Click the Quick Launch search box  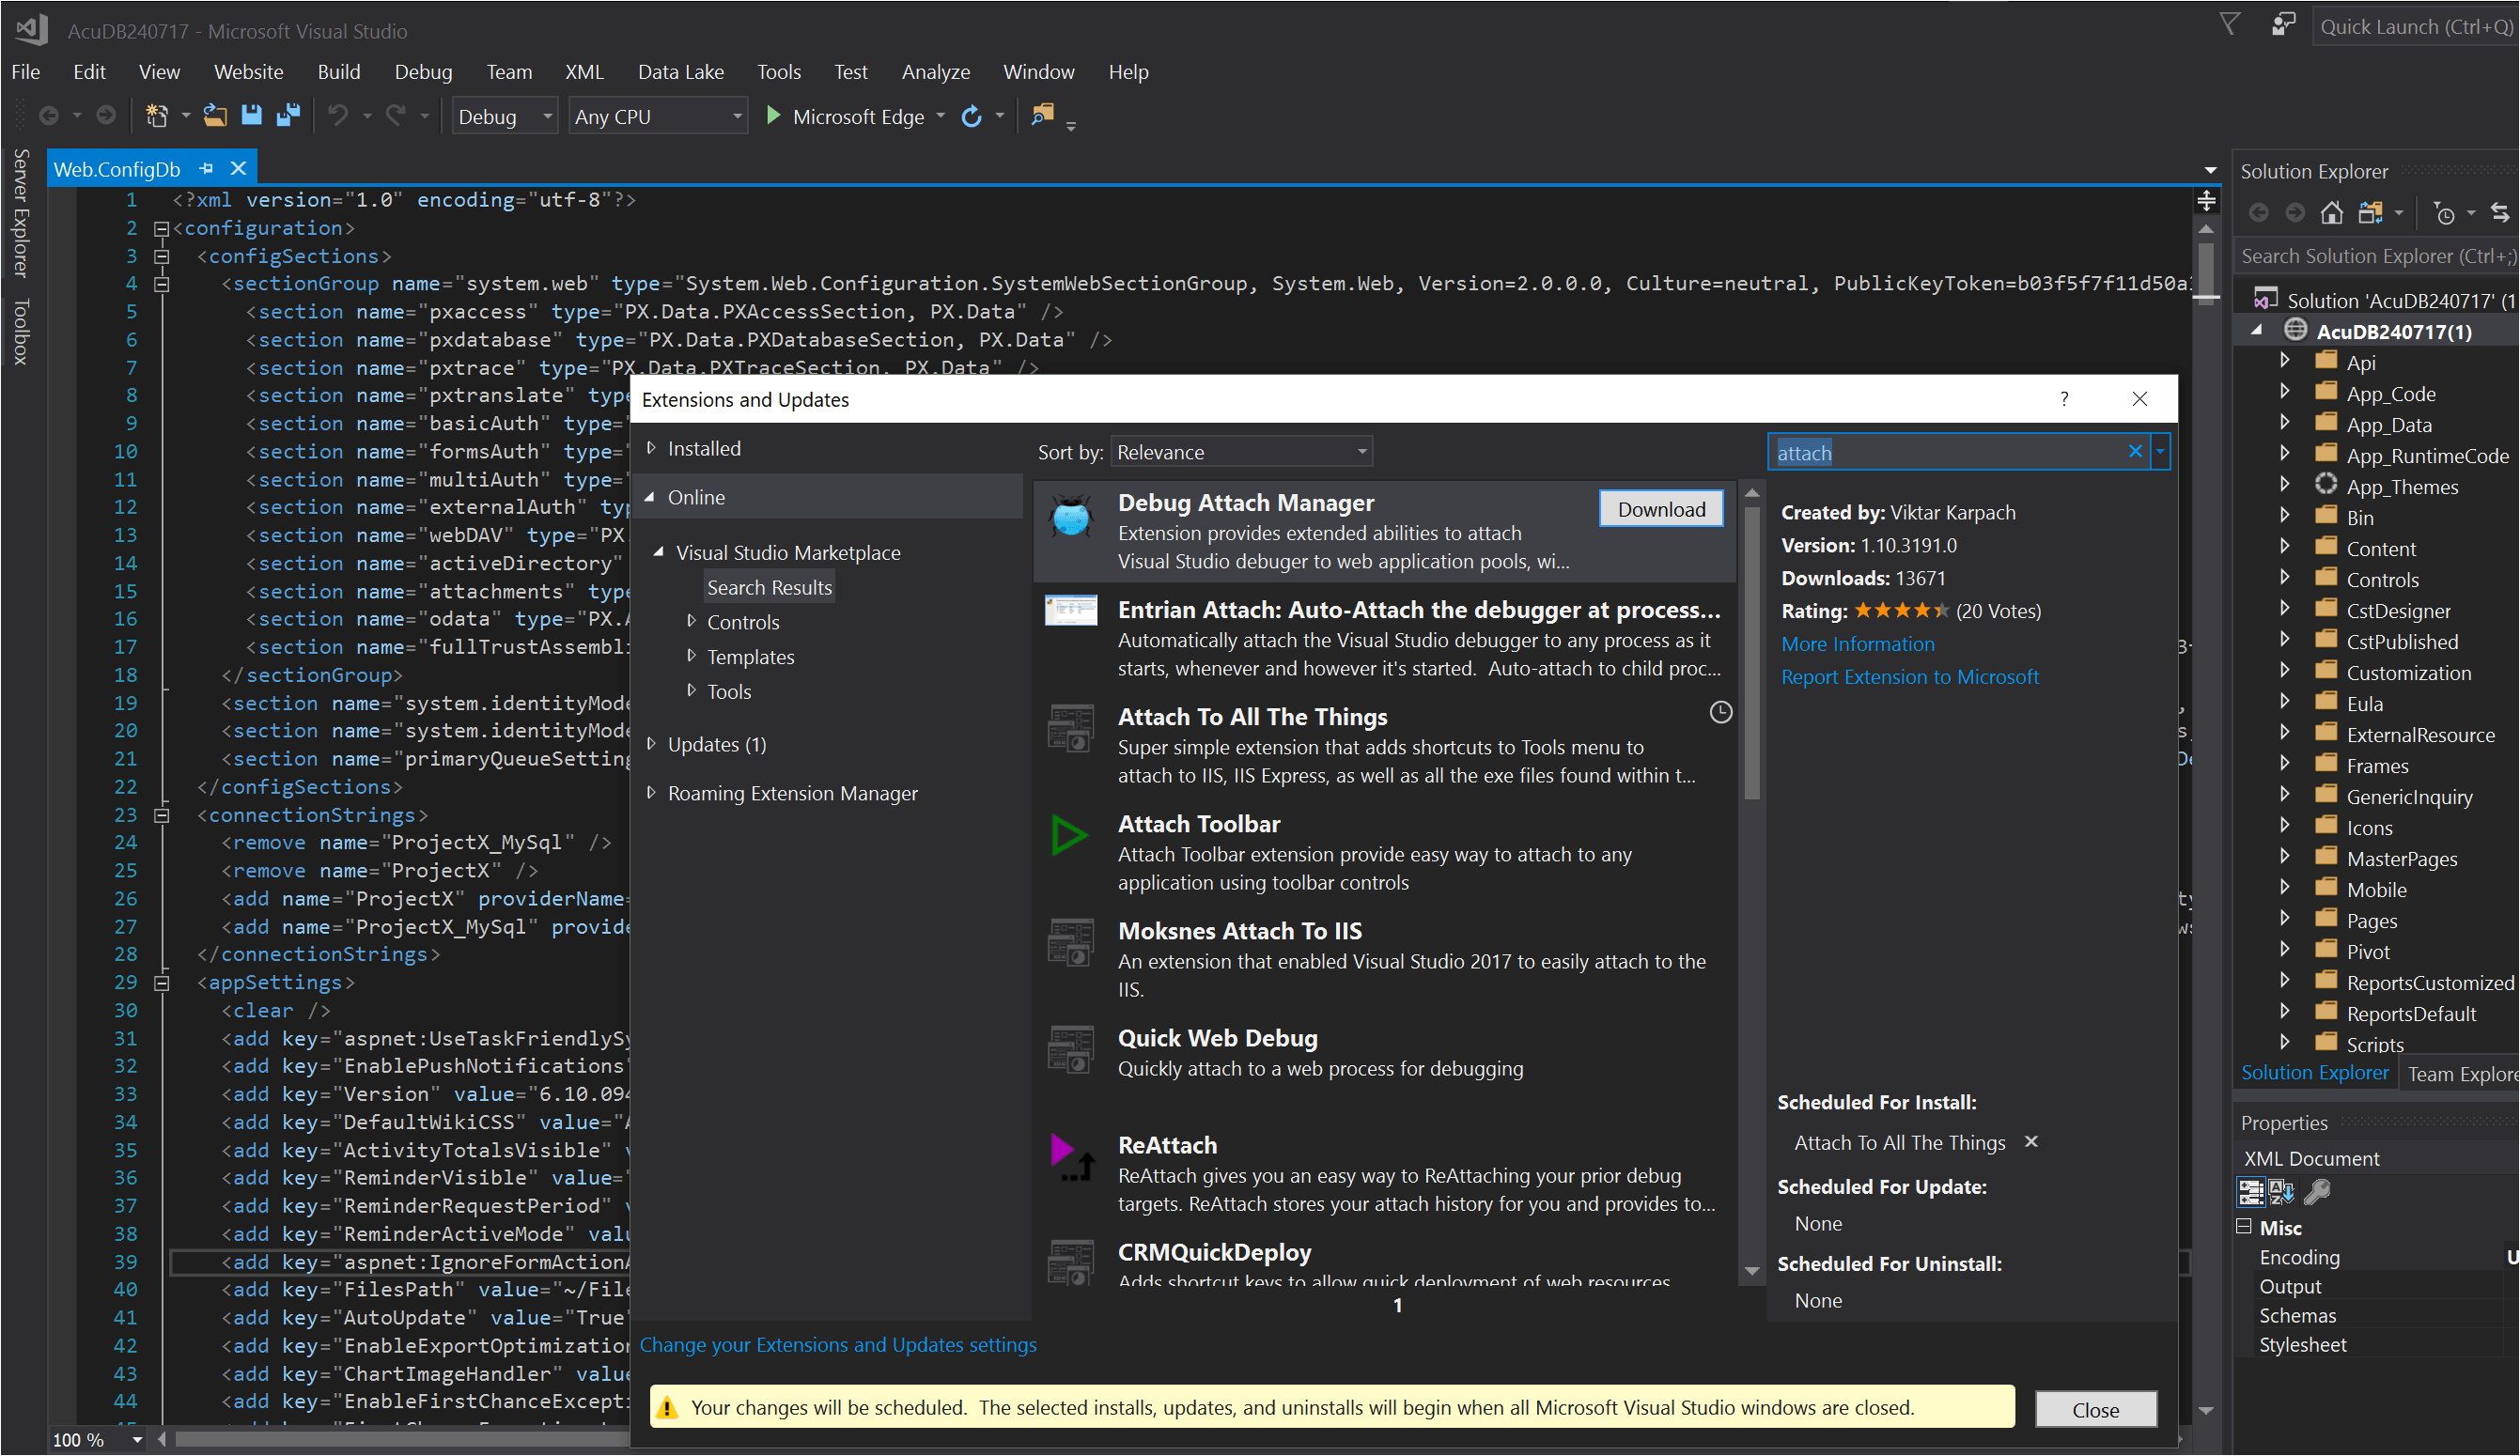[2414, 27]
